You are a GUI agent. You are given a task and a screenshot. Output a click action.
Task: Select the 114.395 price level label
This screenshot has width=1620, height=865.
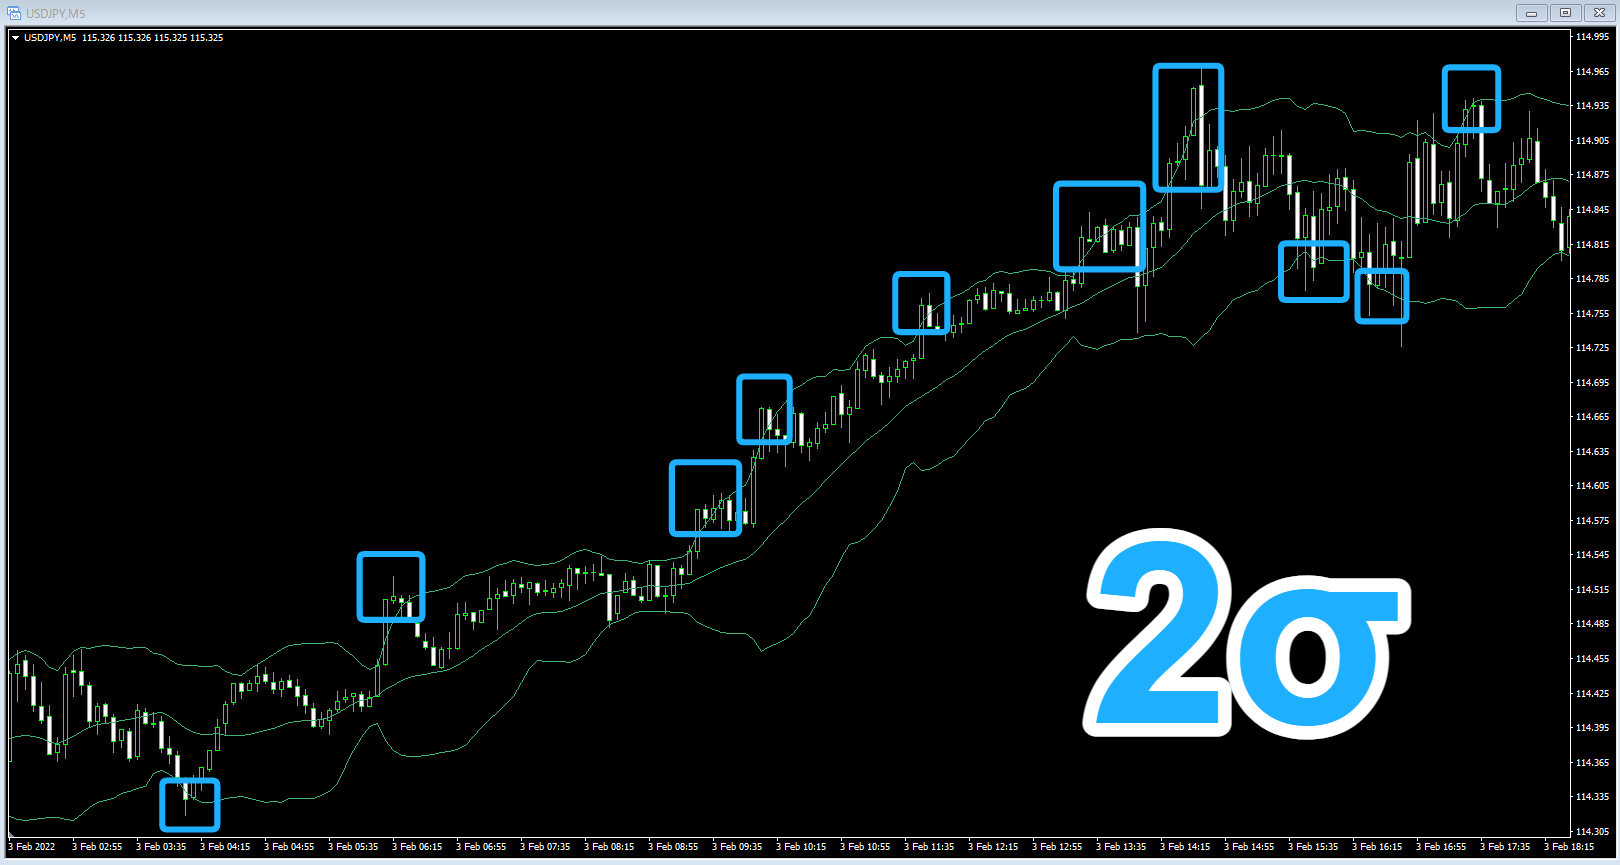click(1592, 728)
